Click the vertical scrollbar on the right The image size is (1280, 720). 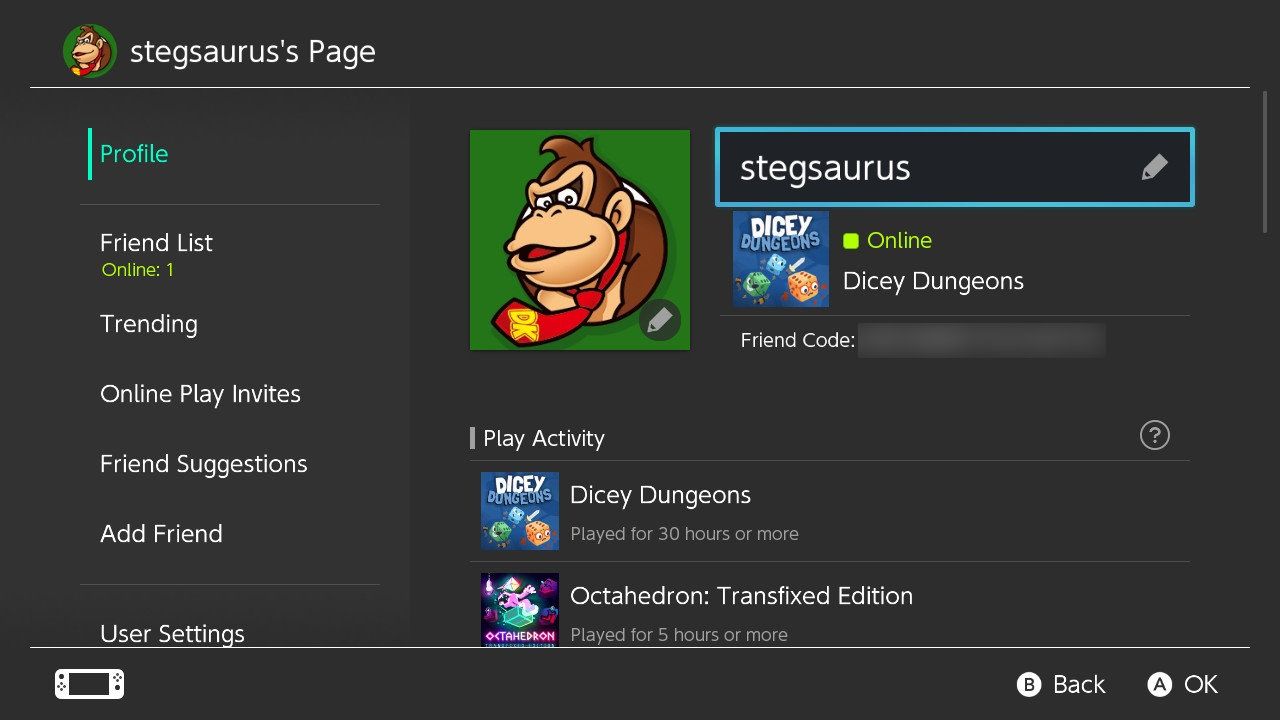[1265, 164]
